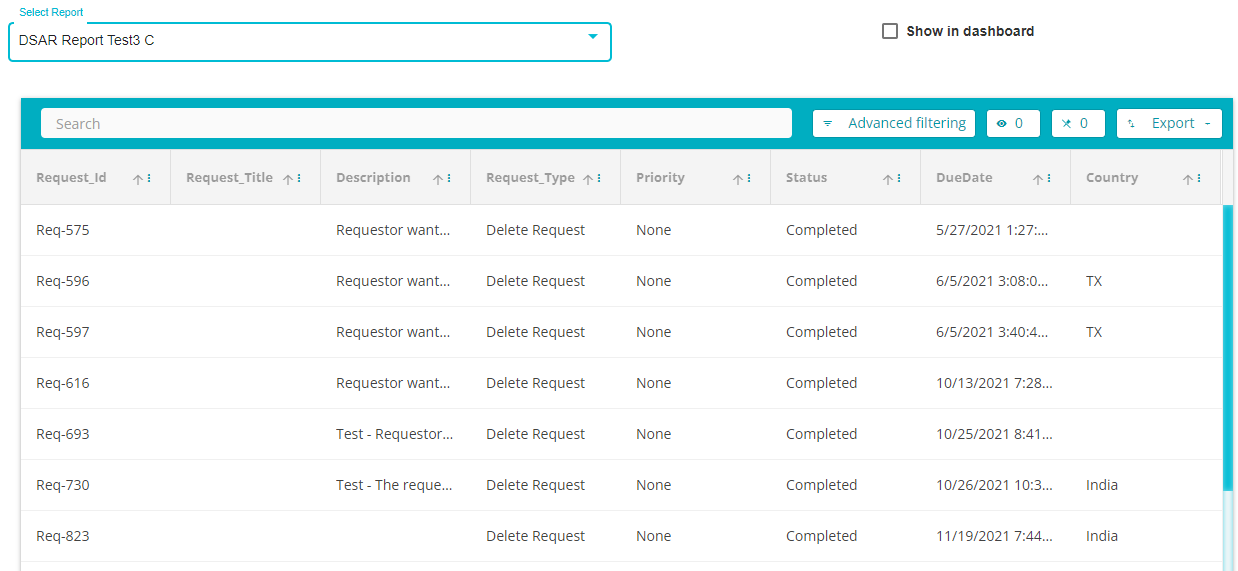Focus the Search field
Viewport: 1238px width, 571px height.
(416, 123)
